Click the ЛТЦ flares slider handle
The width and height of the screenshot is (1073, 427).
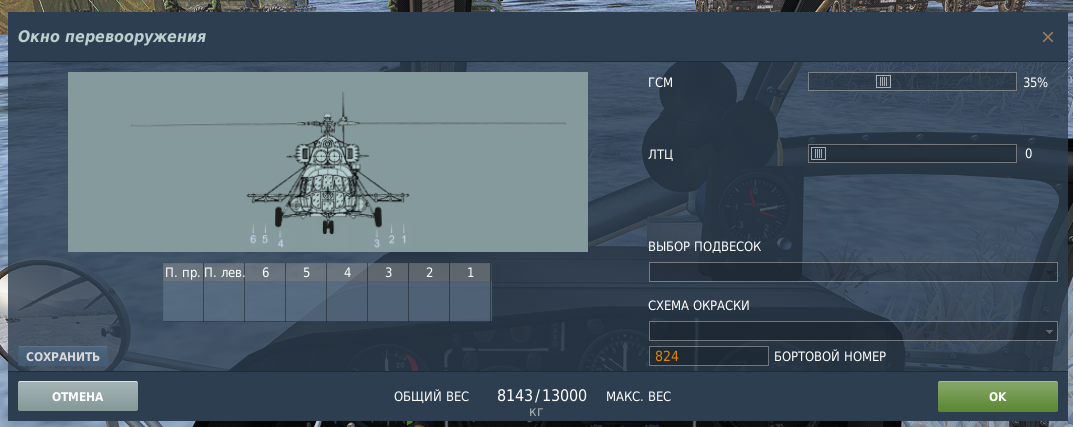click(818, 154)
